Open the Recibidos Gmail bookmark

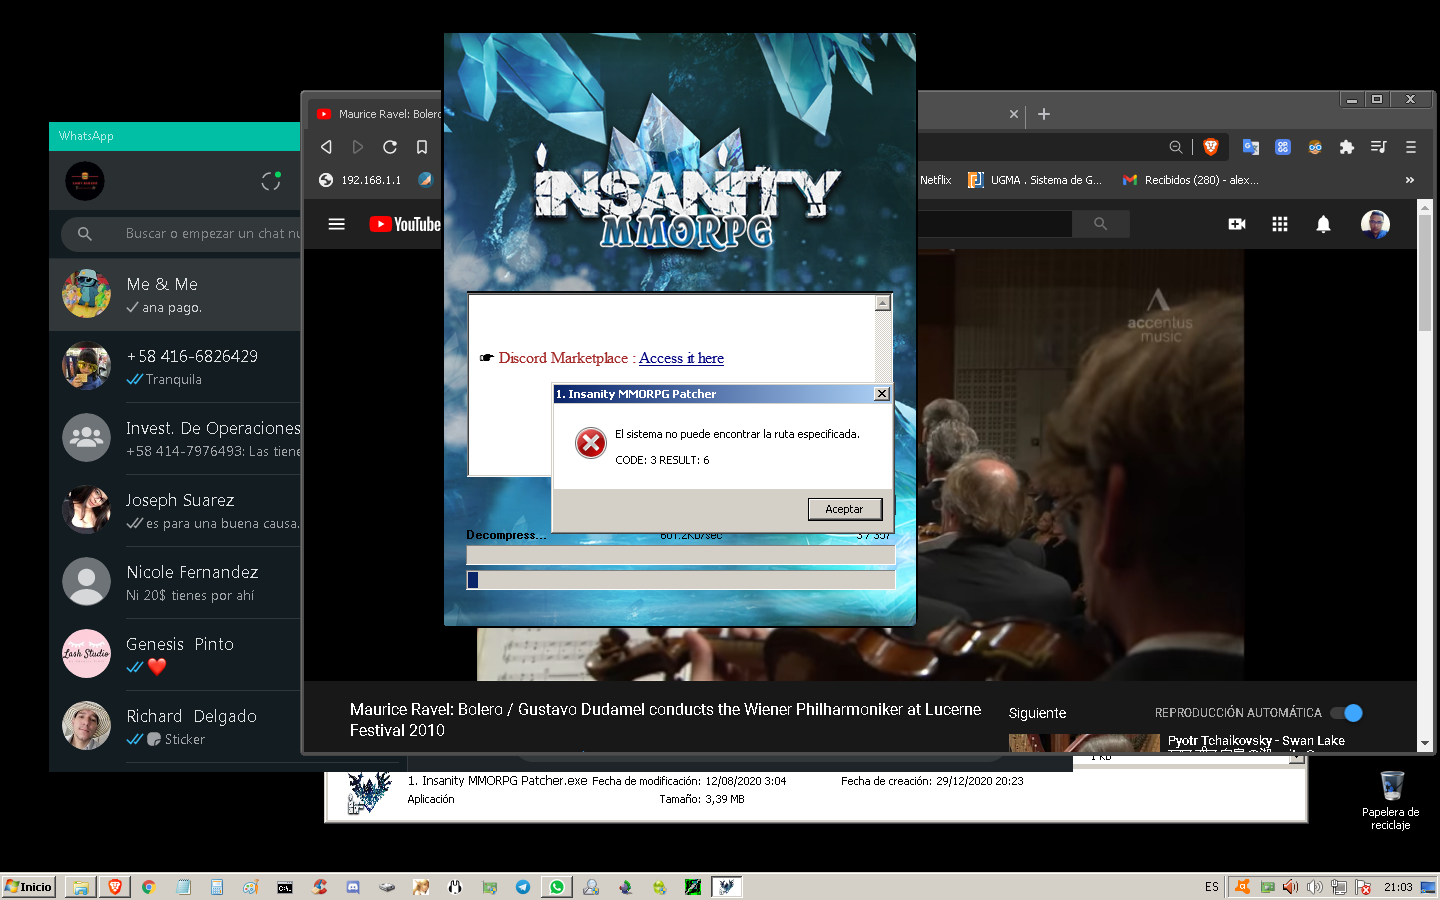1190,180
